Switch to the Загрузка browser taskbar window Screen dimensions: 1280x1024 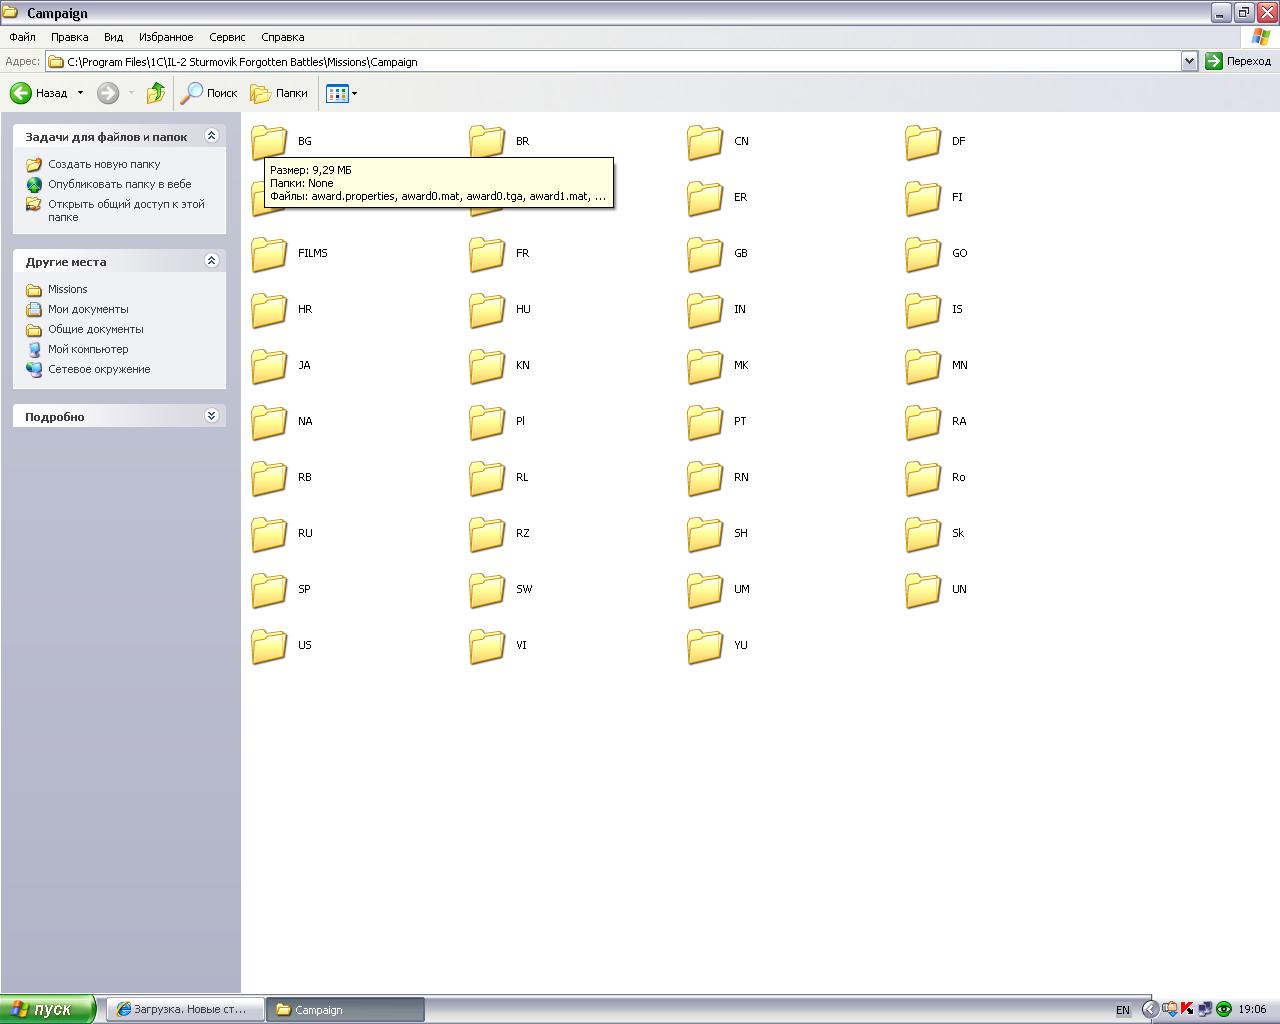click(186, 1009)
